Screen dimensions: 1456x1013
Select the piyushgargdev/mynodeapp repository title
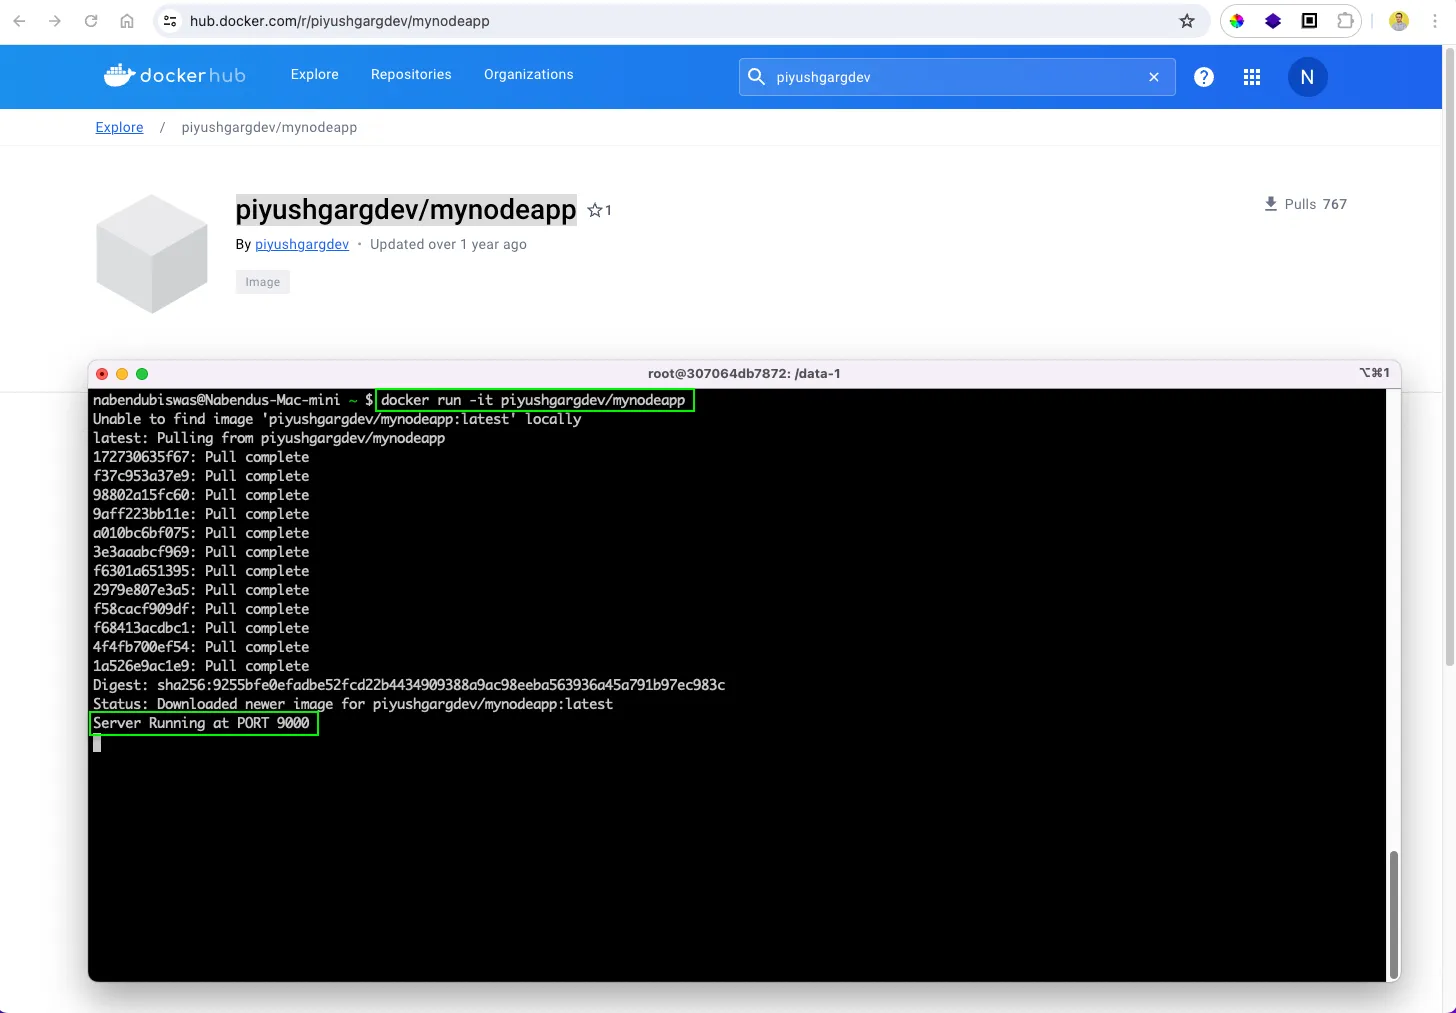(406, 210)
